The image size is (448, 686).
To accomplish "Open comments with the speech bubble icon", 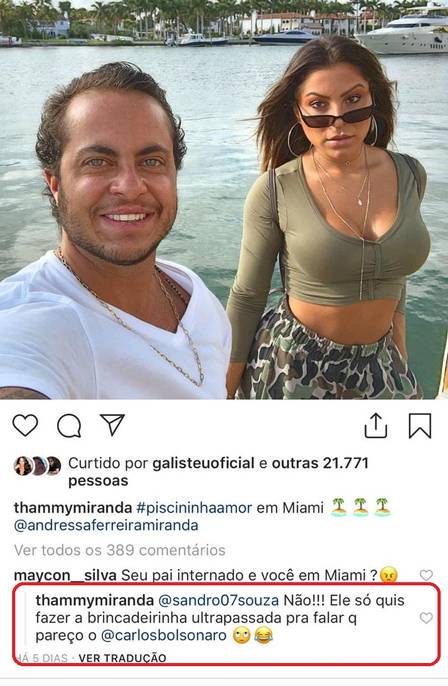I will pos(69,426).
